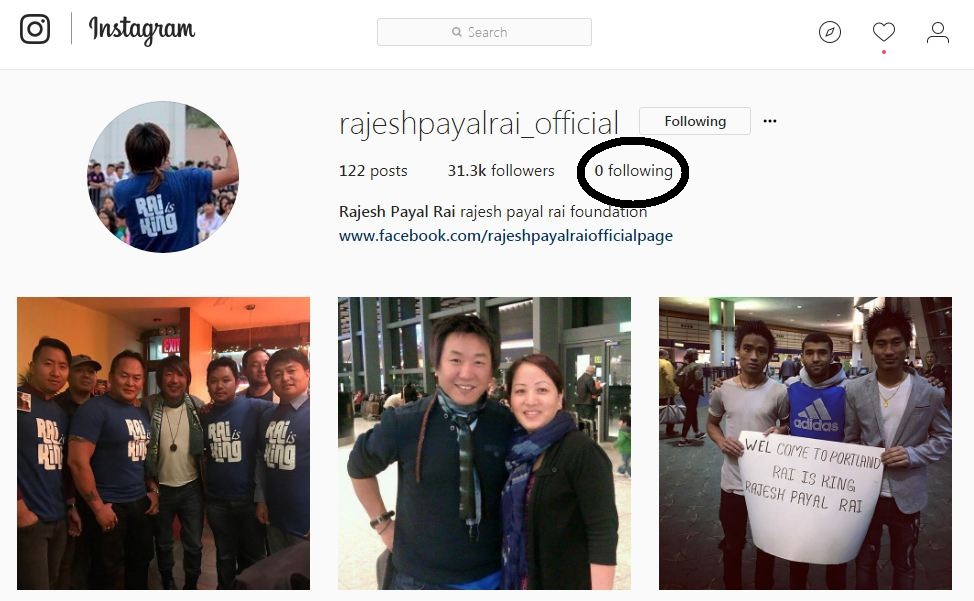Click the Instagram wordmark logo
The image size is (974, 601).
141,30
